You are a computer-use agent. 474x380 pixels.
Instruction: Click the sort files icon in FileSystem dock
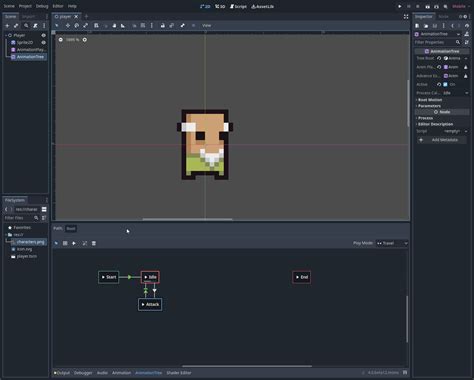point(44,218)
